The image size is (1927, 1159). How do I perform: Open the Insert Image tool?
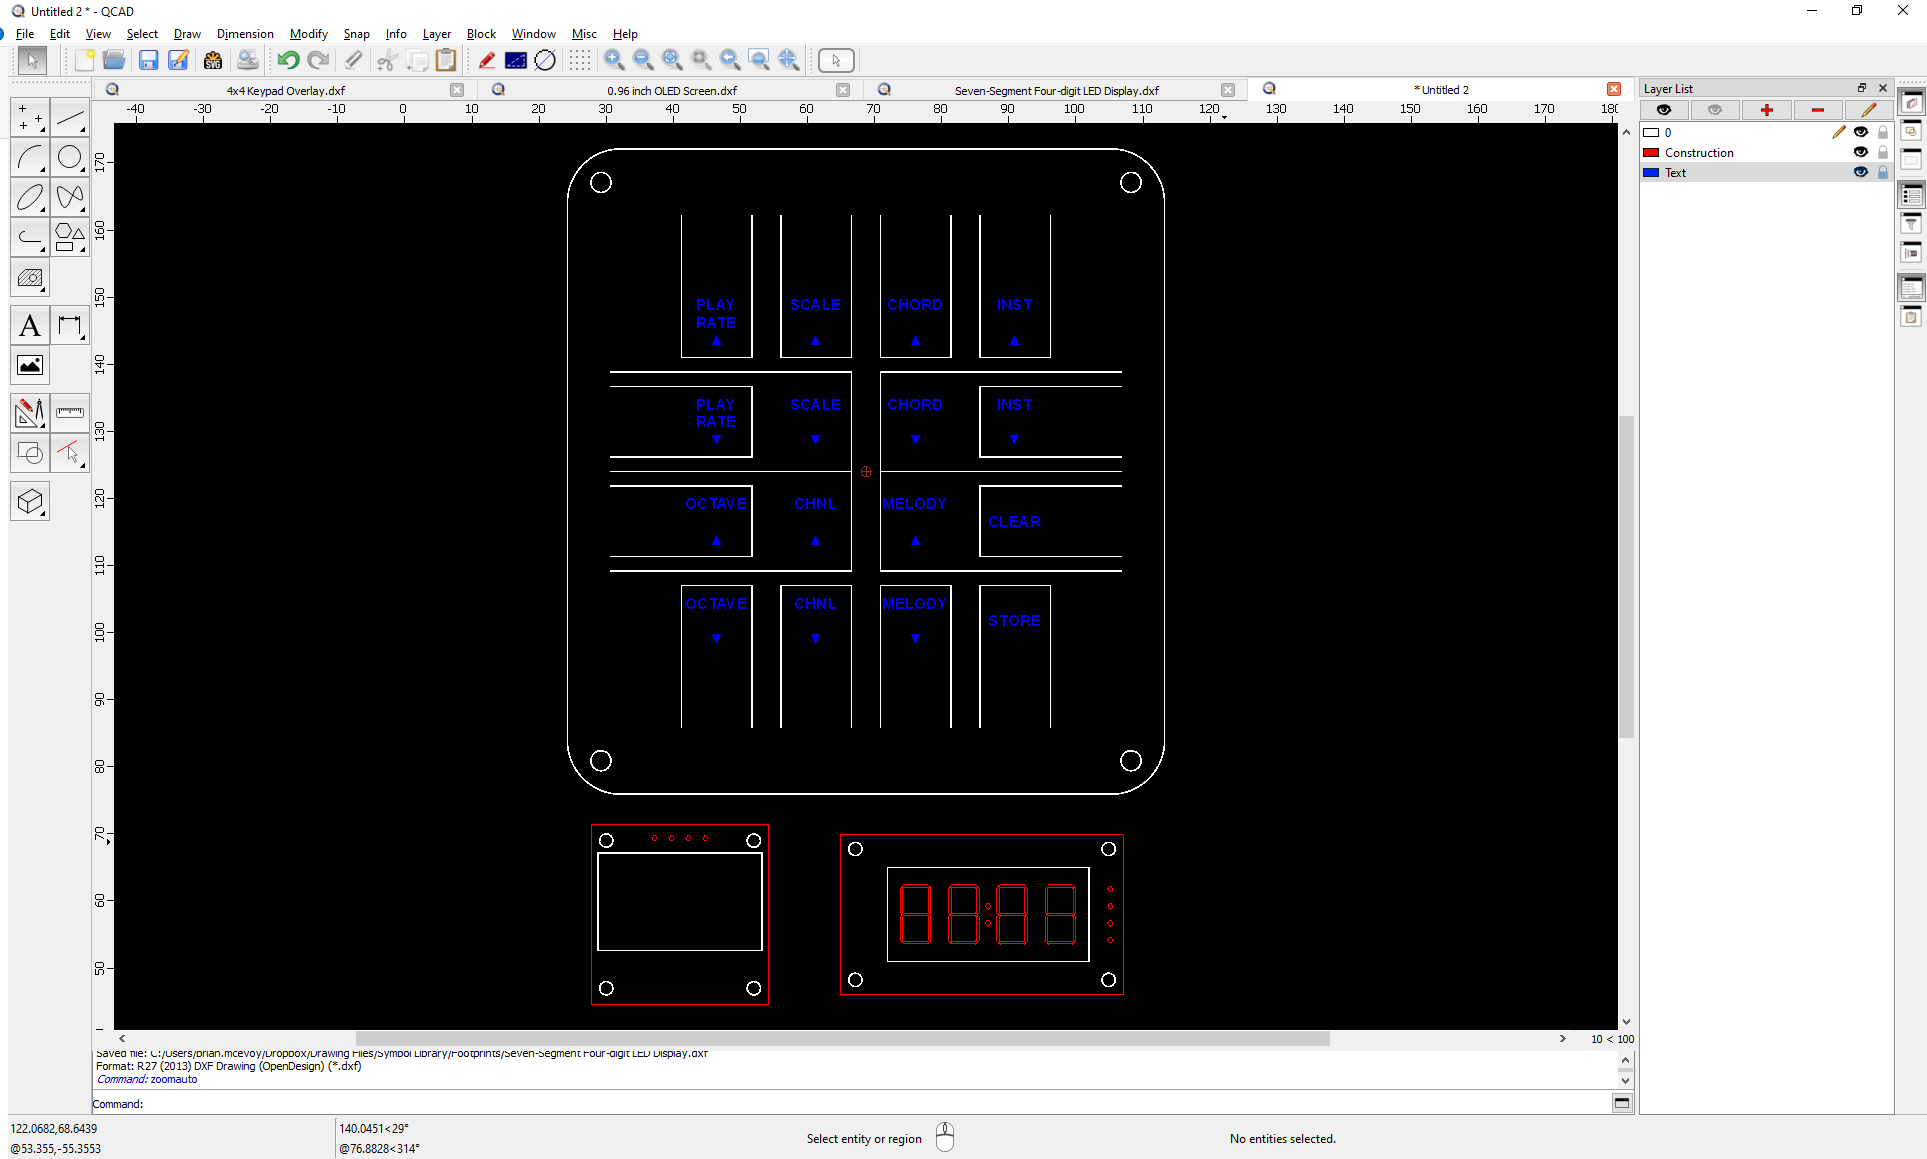30,365
